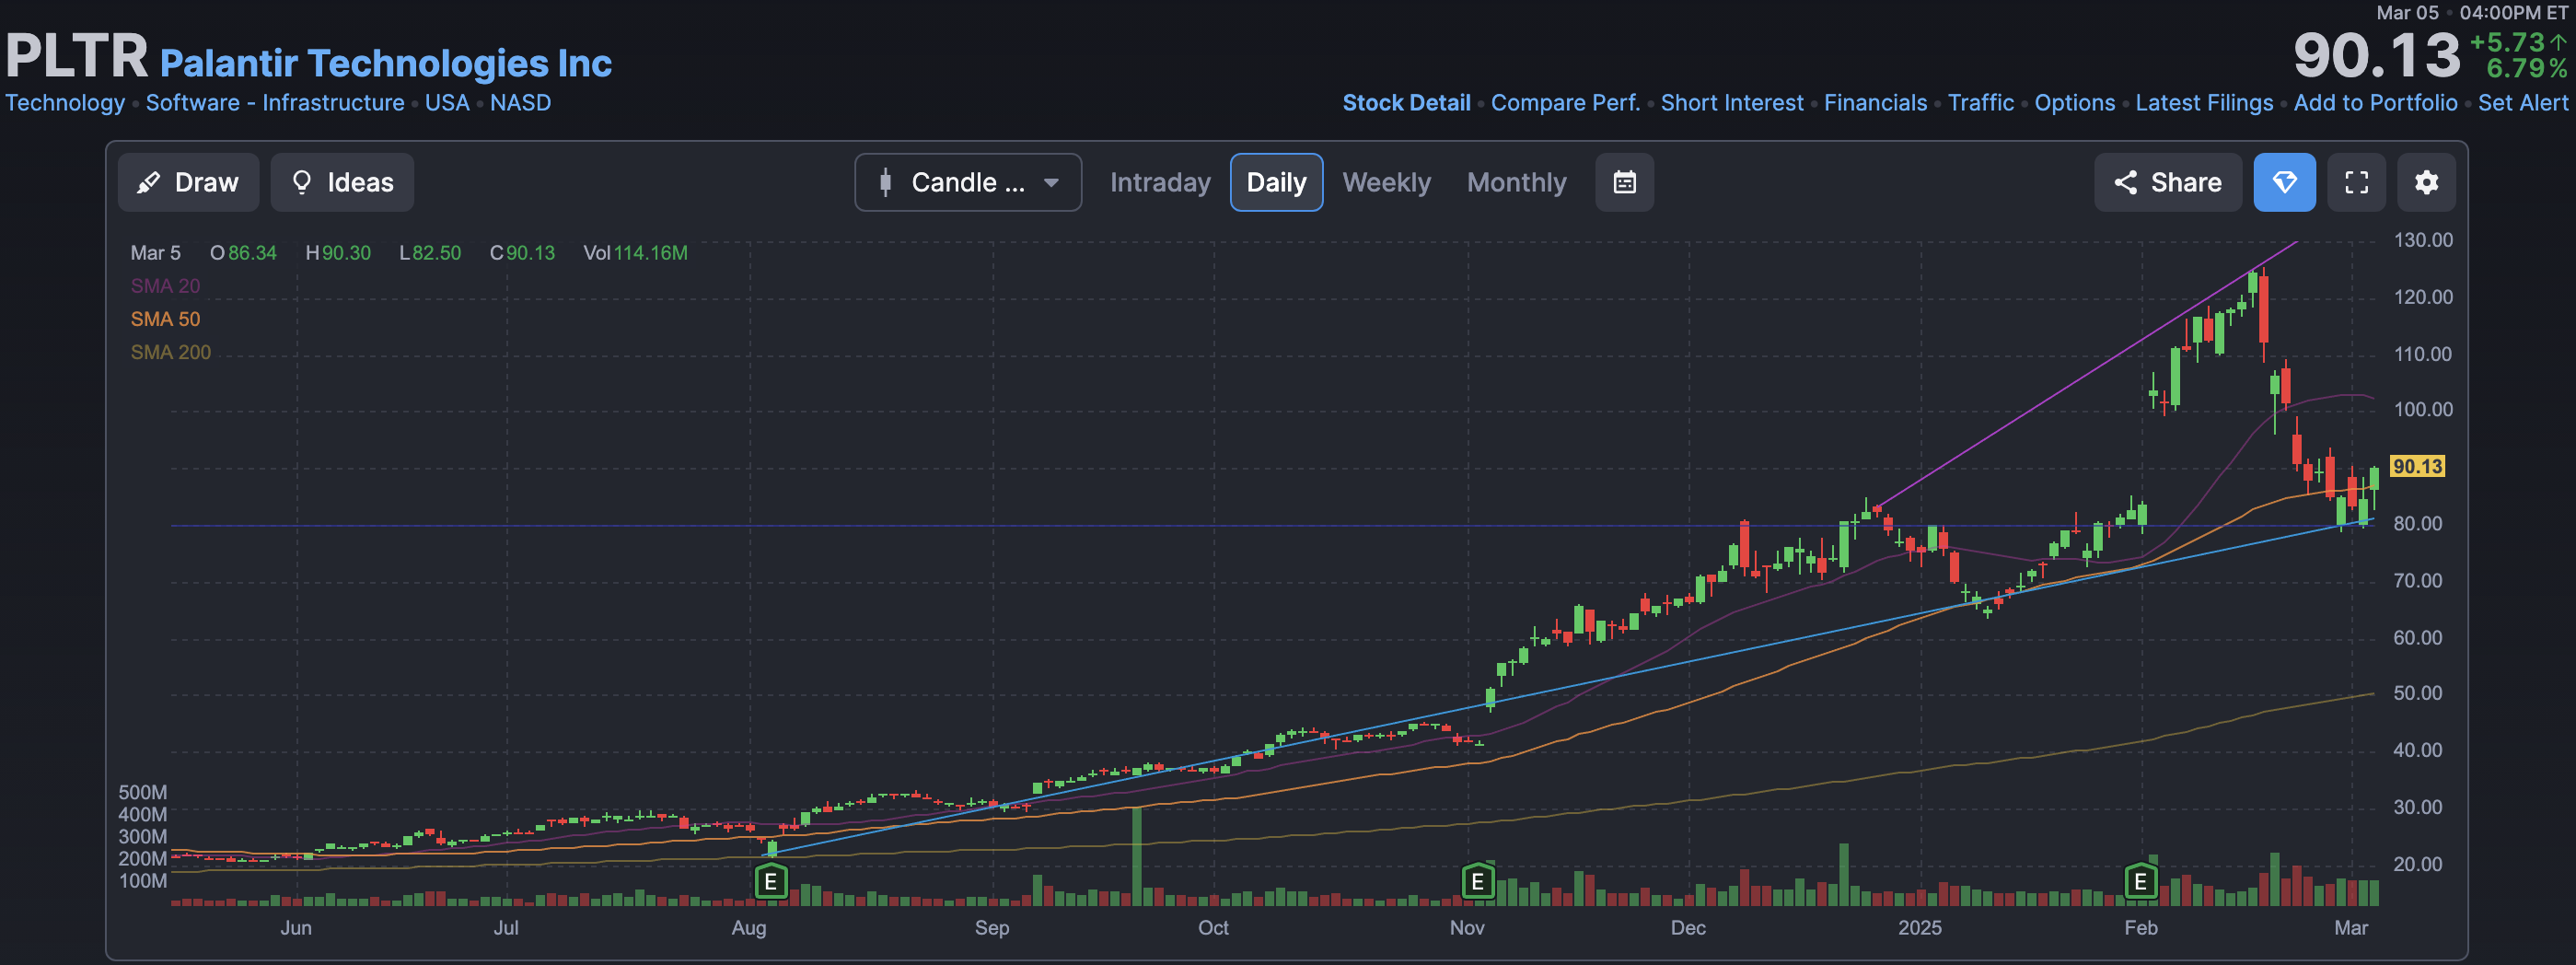Expand the Candle chart type dropdown
Viewport: 2576px width, 965px height.
point(967,182)
